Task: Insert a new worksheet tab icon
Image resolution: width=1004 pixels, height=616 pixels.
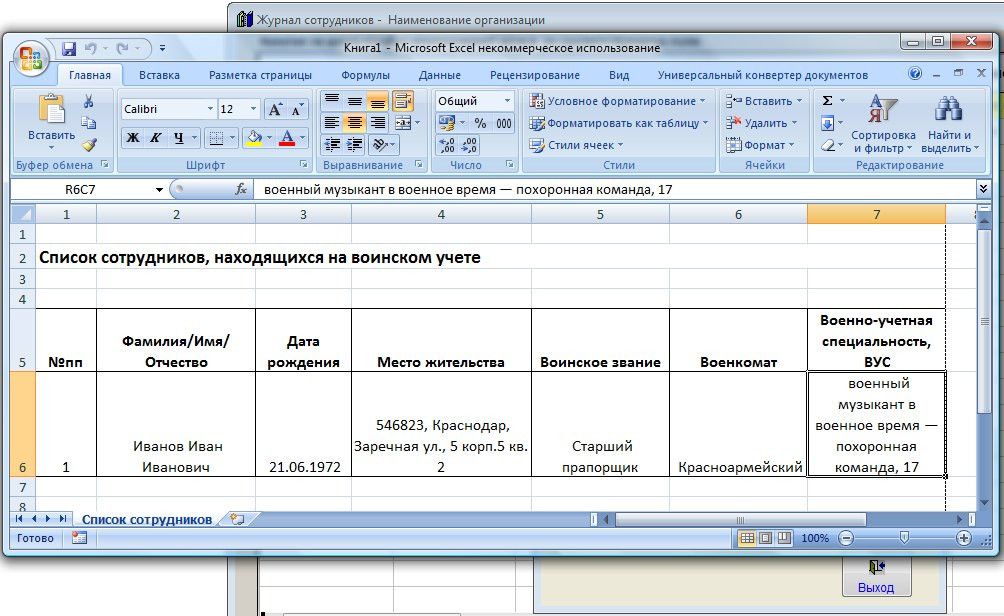Action: [237, 519]
